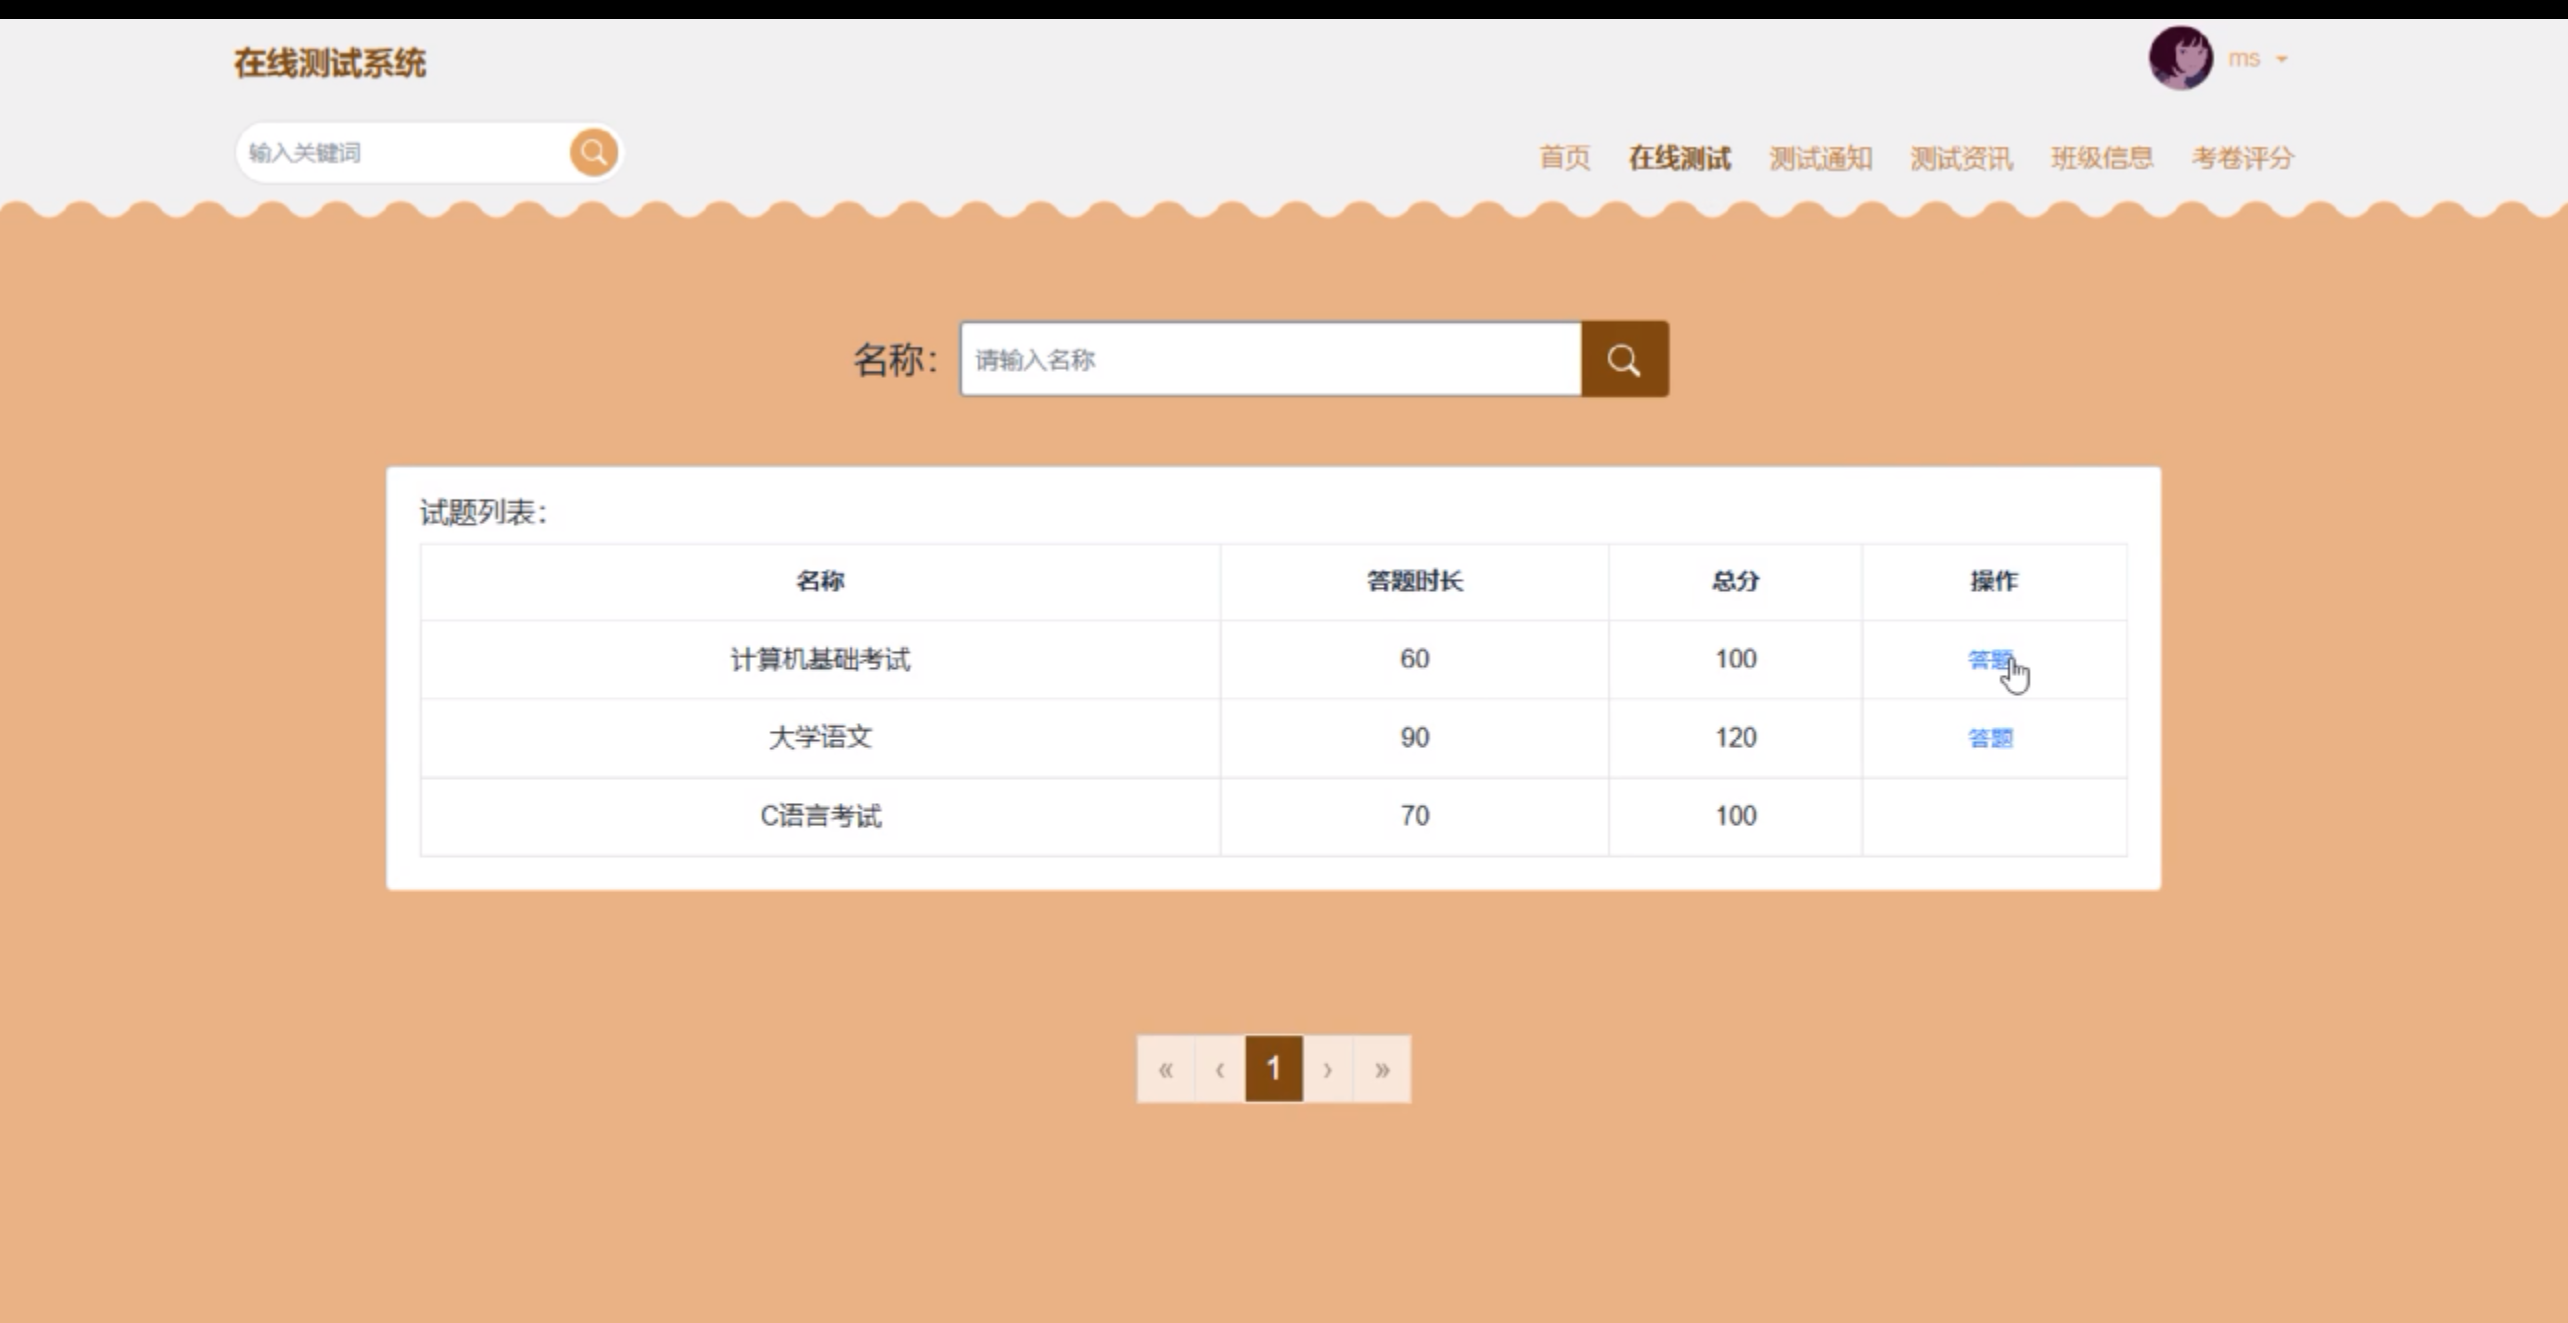Screen dimensions: 2568x1323
Task: Click 答题 link for 大学语文
Action: pos(1990,738)
